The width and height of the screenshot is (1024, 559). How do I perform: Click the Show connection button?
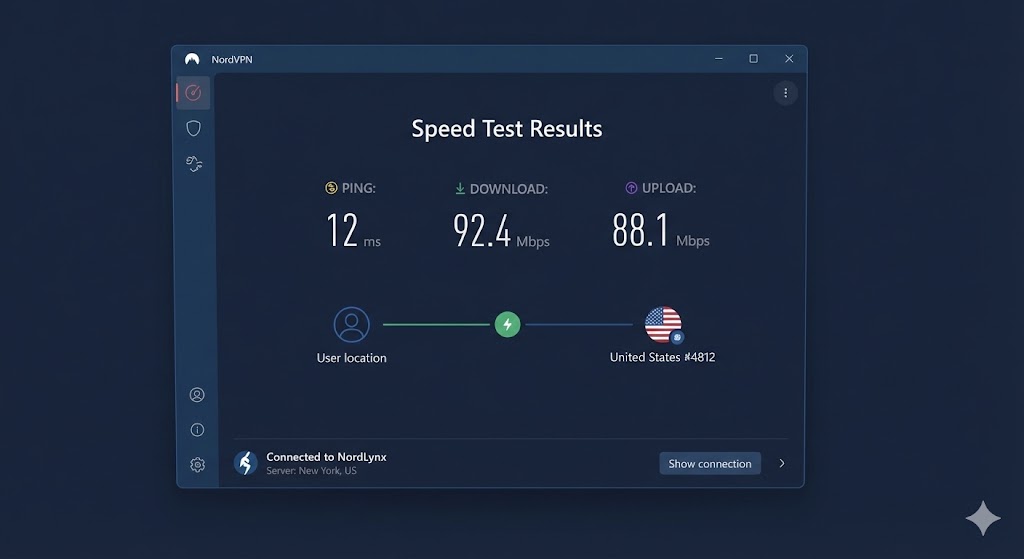tap(710, 464)
